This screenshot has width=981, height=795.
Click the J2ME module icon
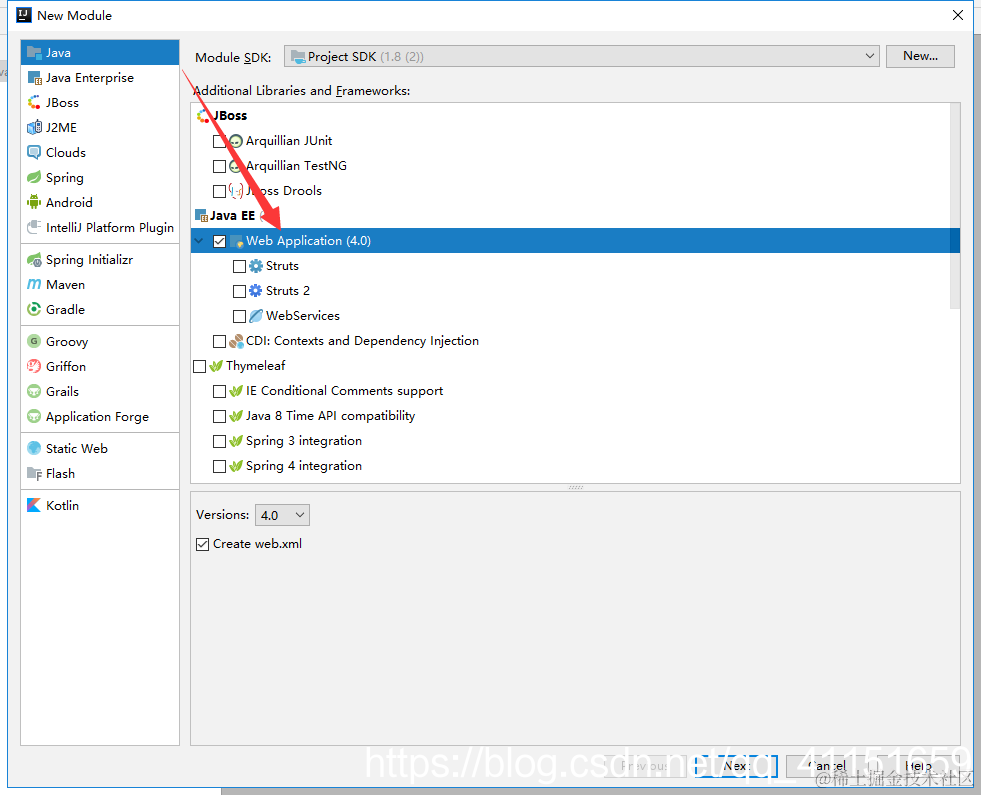click(34, 128)
